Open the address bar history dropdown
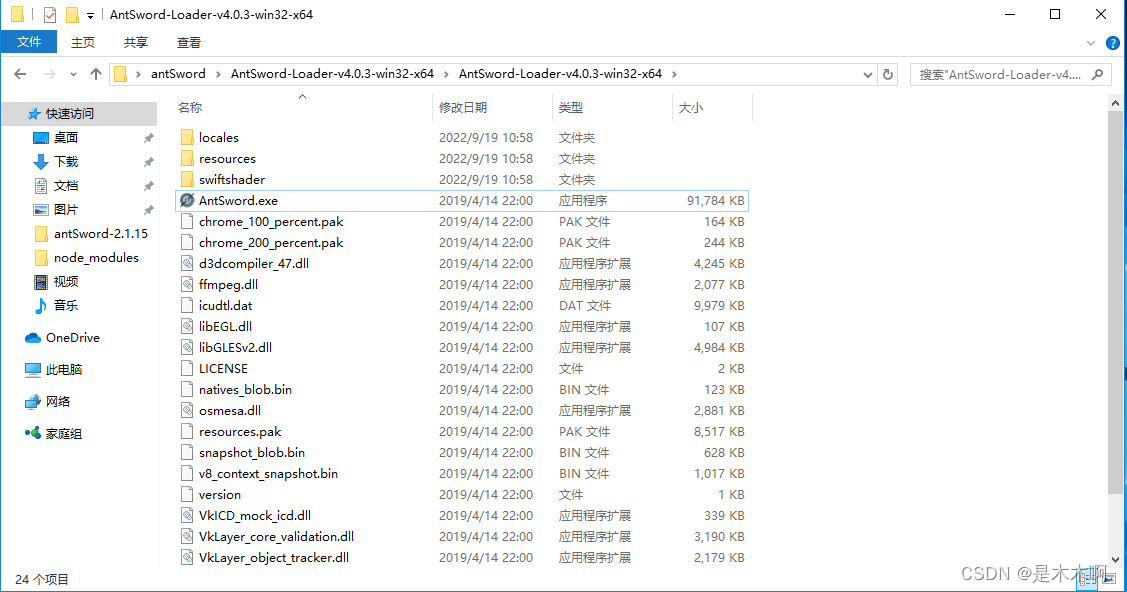Screen dimensions: 1127x592 868,74
